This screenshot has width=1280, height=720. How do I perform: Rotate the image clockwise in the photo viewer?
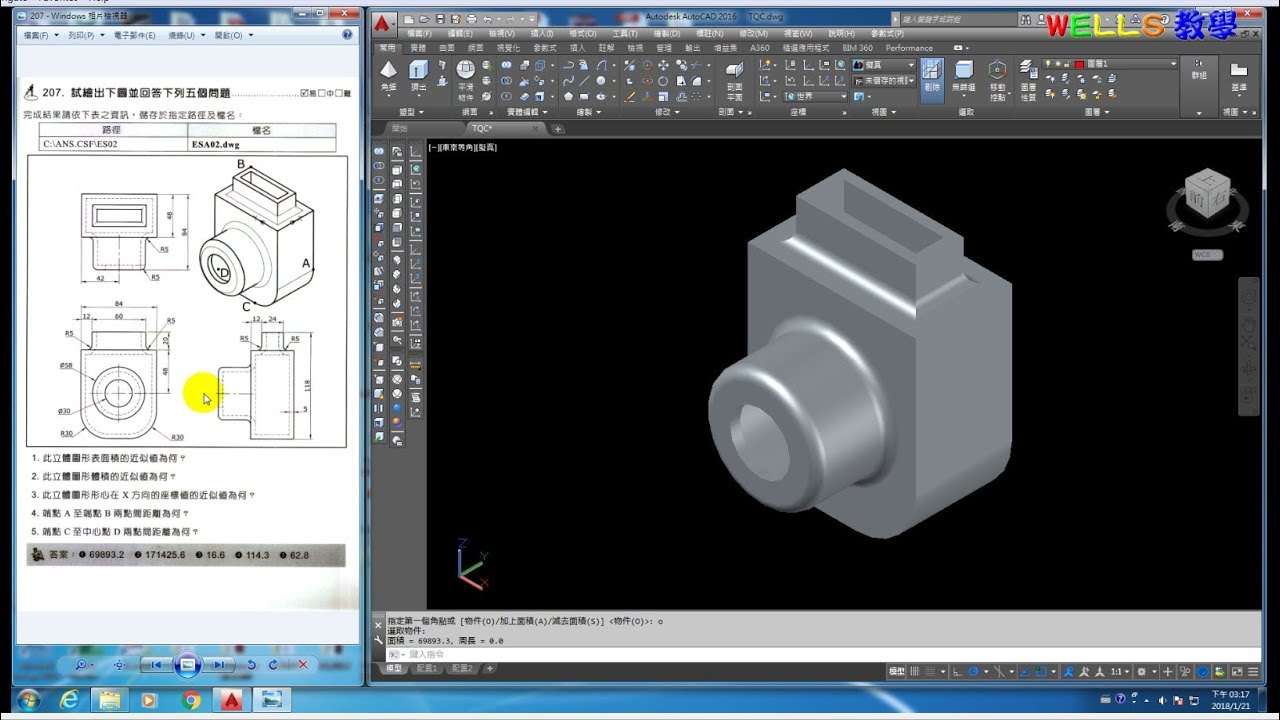(275, 664)
